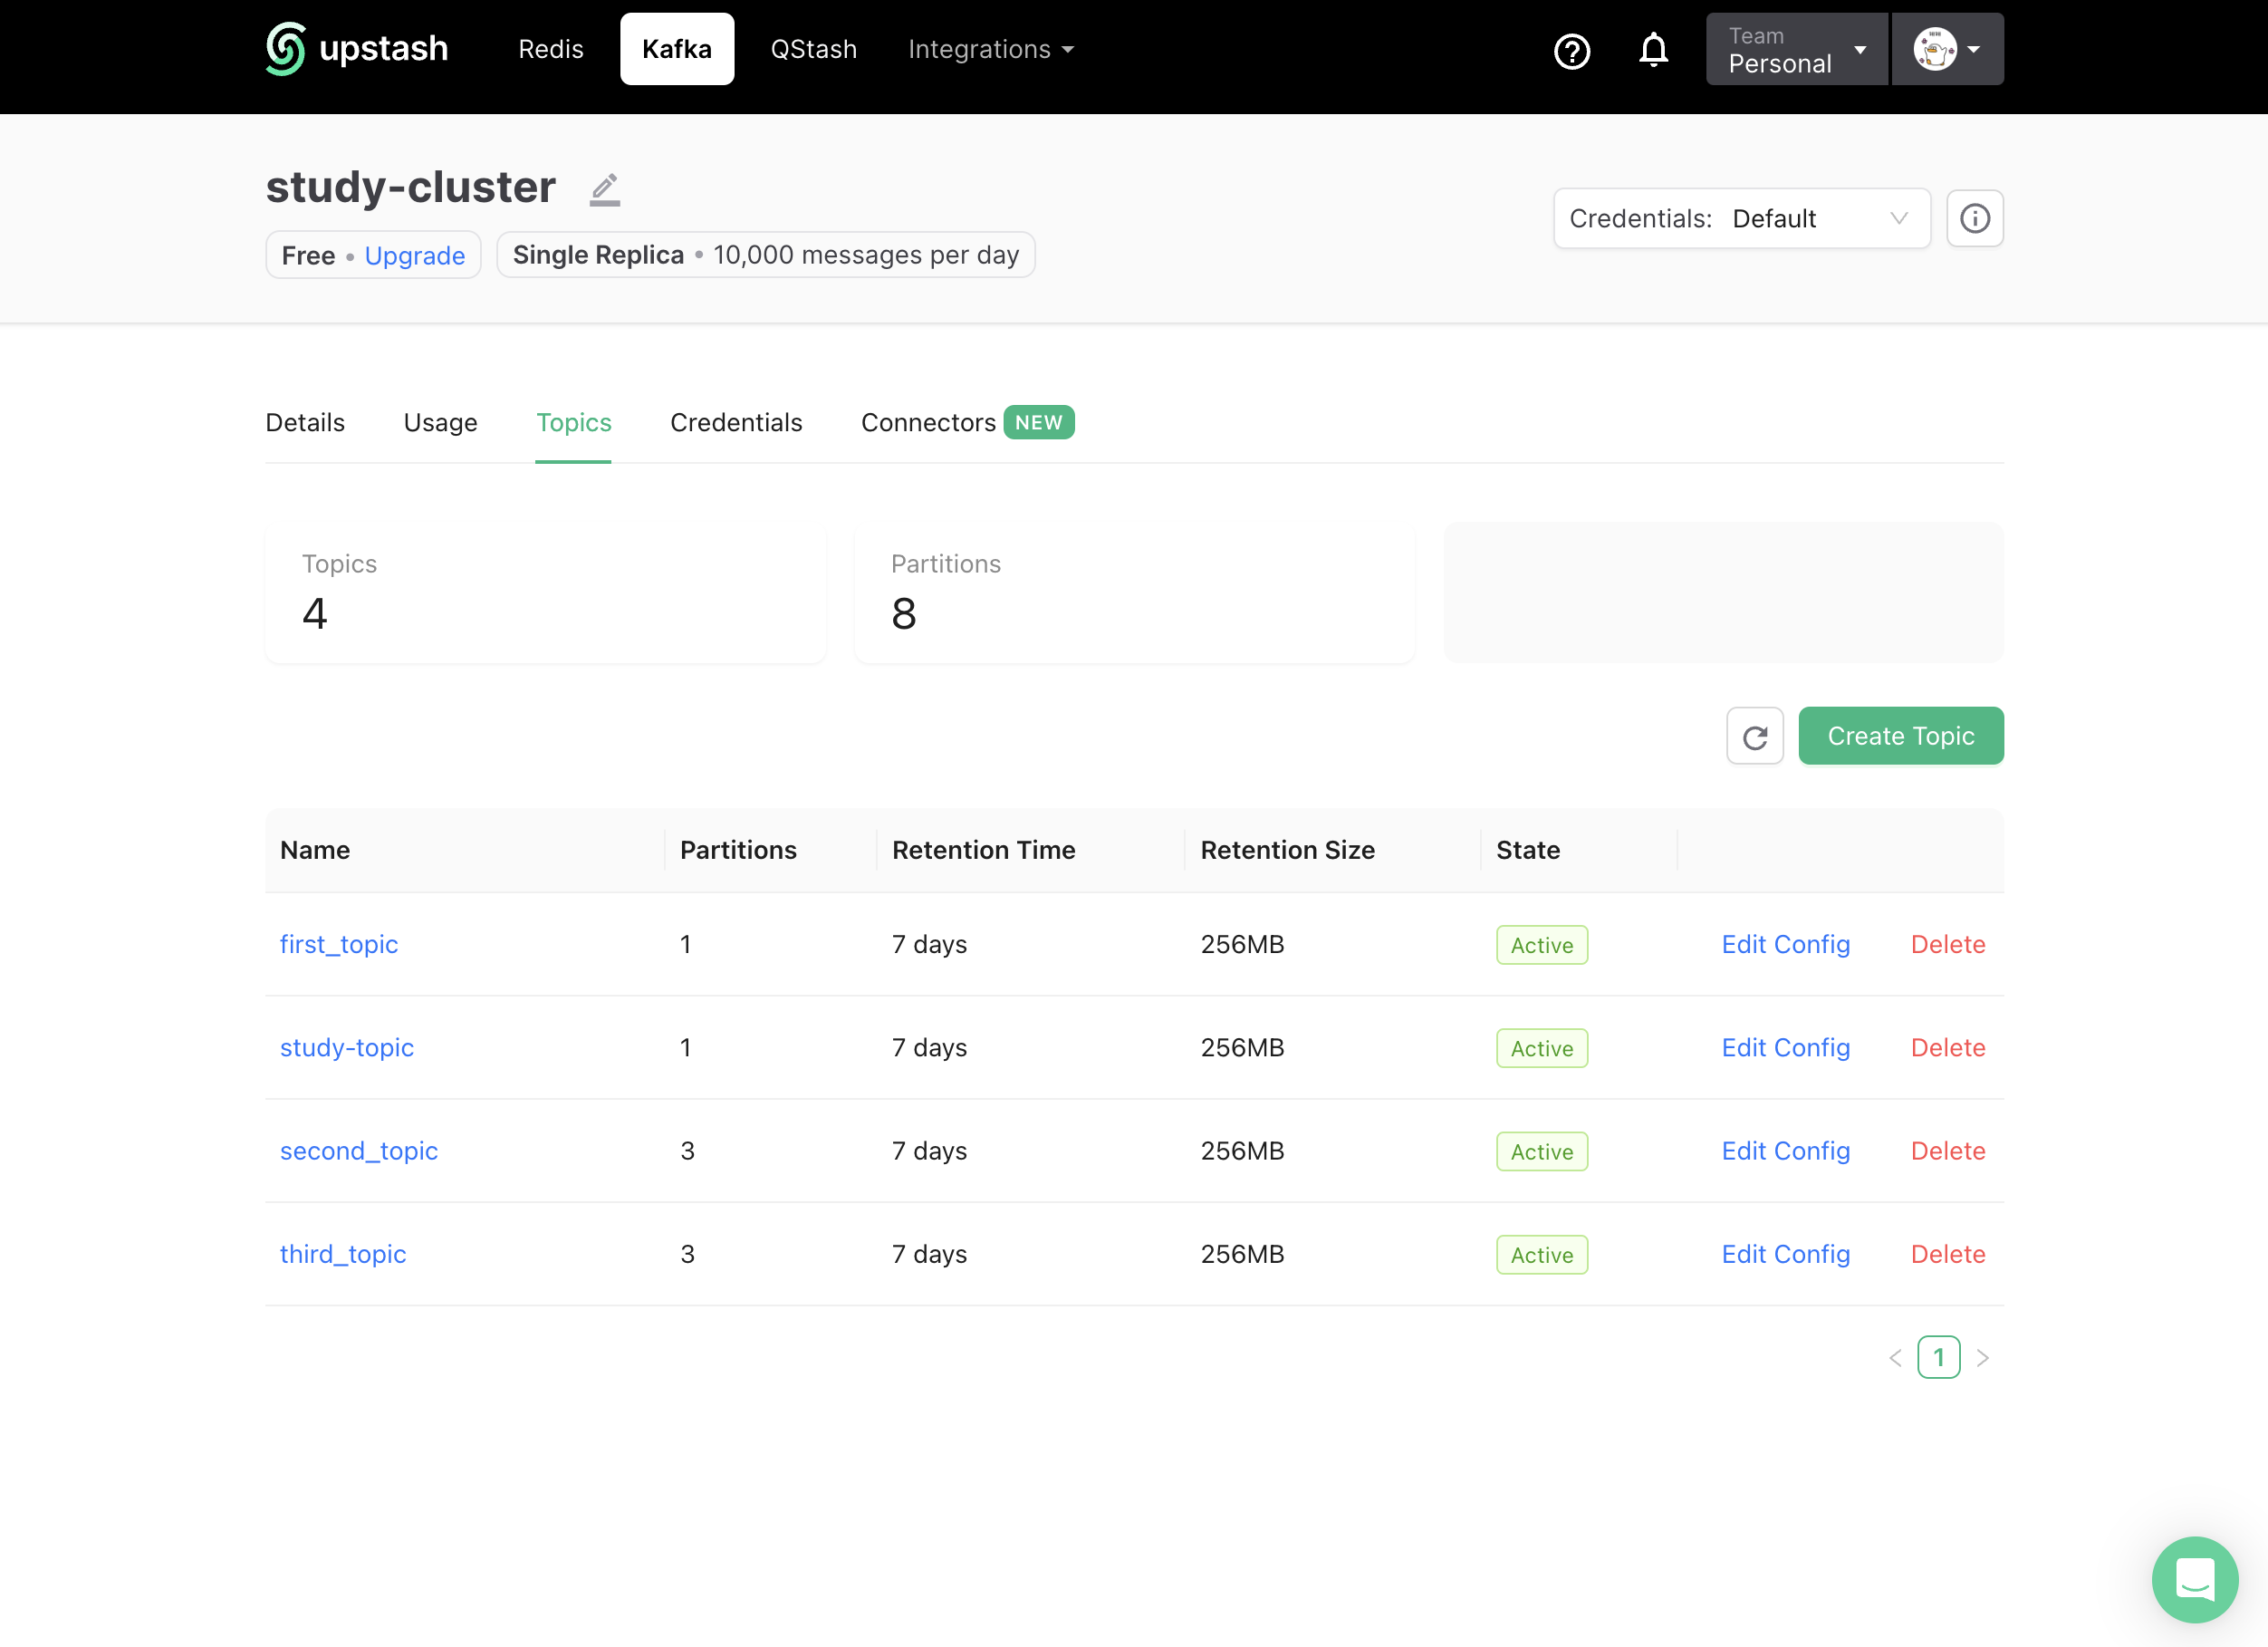Open the second_topic link
Image resolution: width=2268 pixels, height=1647 pixels.
click(x=358, y=1150)
